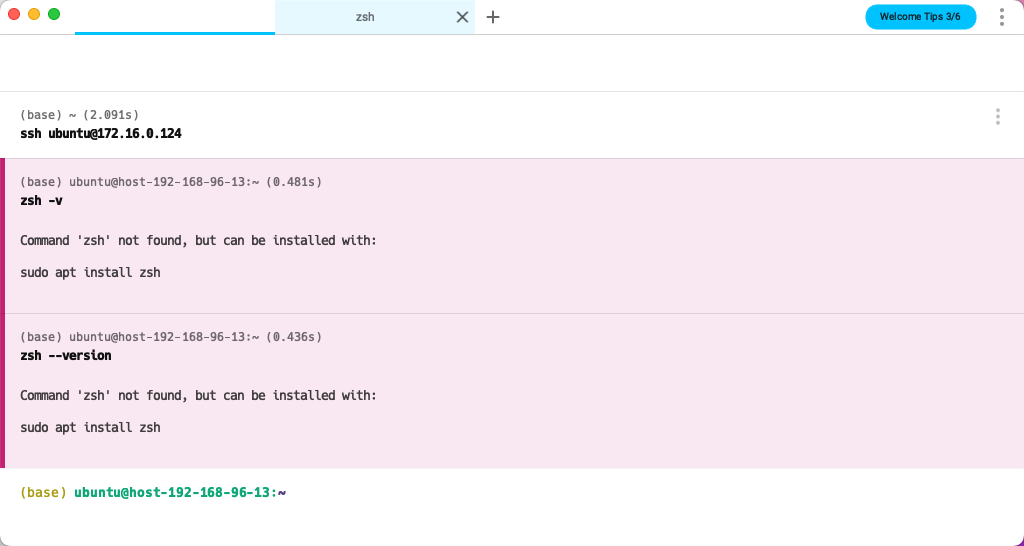Close the window with red button
Image resolution: width=1024 pixels, height=546 pixels.
pyautogui.click(x=14, y=14)
